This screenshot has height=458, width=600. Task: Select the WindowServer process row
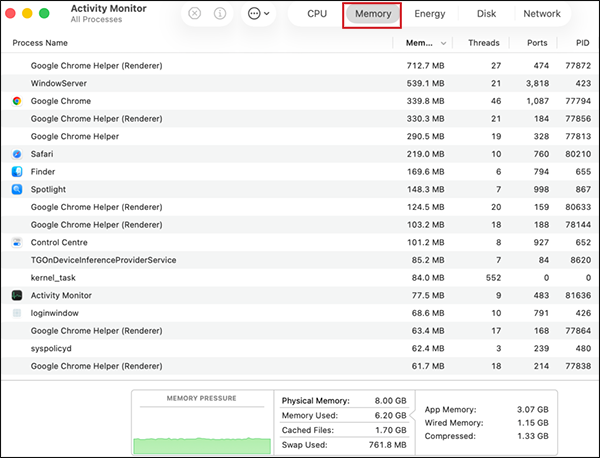click(x=300, y=83)
